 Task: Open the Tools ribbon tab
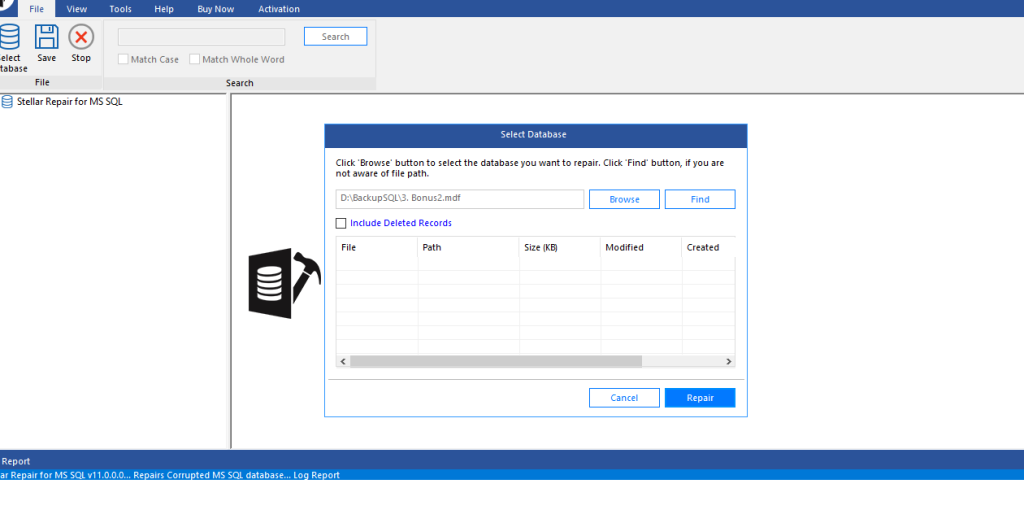tap(120, 9)
